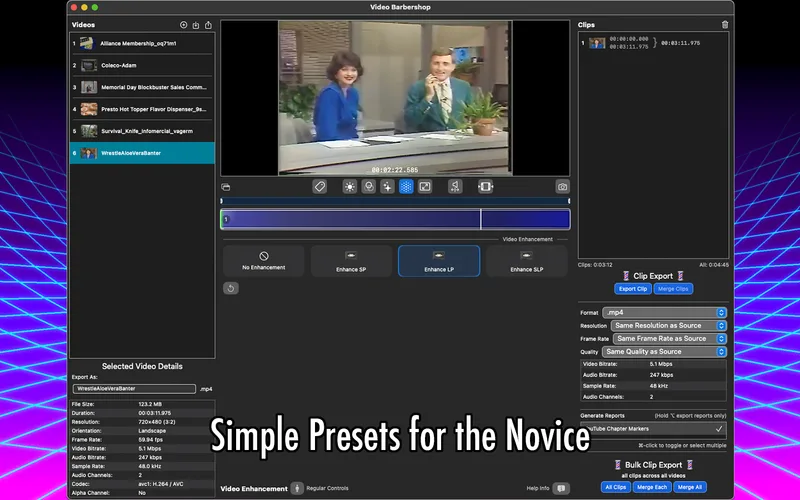Click the All Clips bulk export button
This screenshot has width=800, height=500.
pyautogui.click(x=615, y=487)
